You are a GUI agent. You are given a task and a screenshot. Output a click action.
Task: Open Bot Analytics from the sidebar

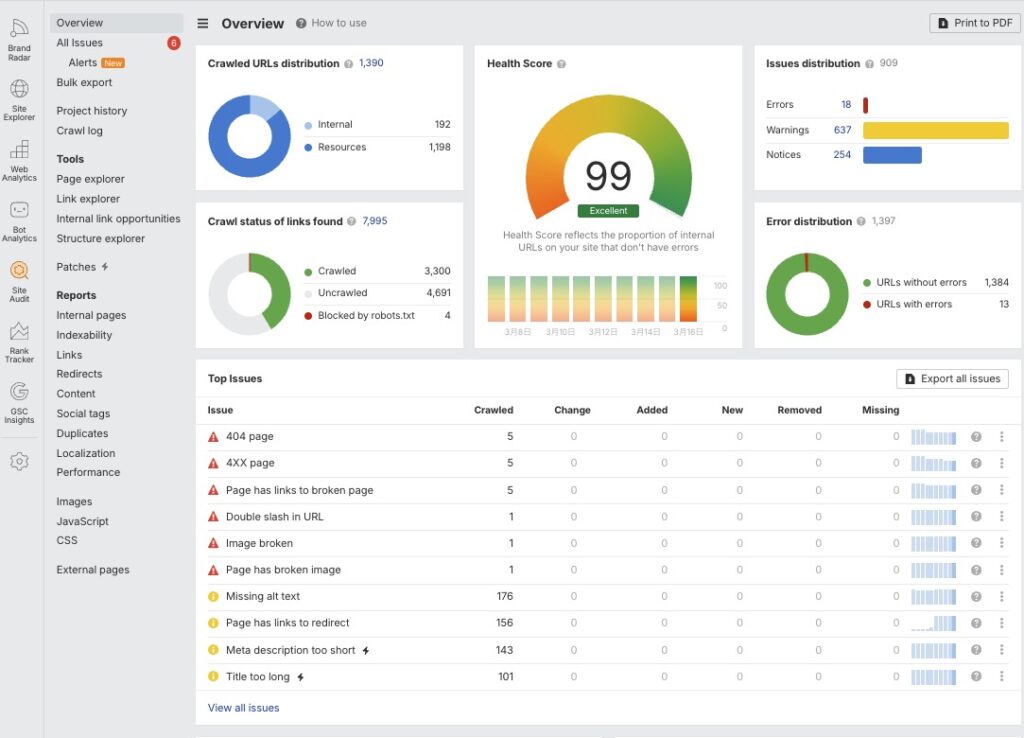click(x=19, y=218)
